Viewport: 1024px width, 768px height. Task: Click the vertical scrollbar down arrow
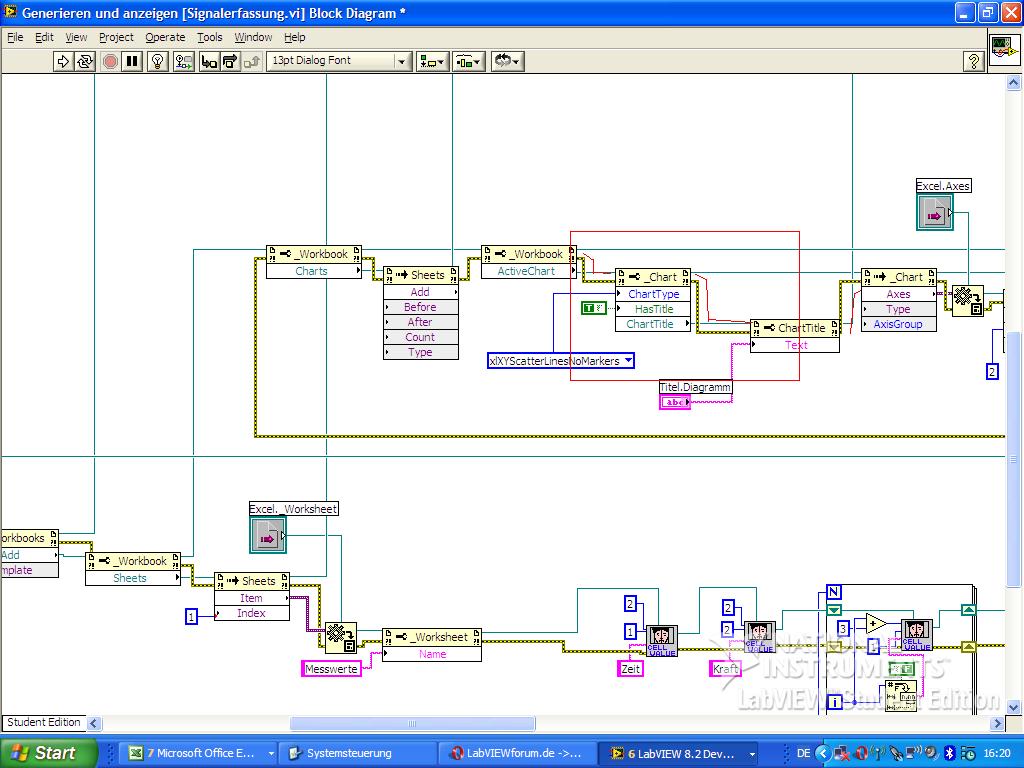[1014, 707]
